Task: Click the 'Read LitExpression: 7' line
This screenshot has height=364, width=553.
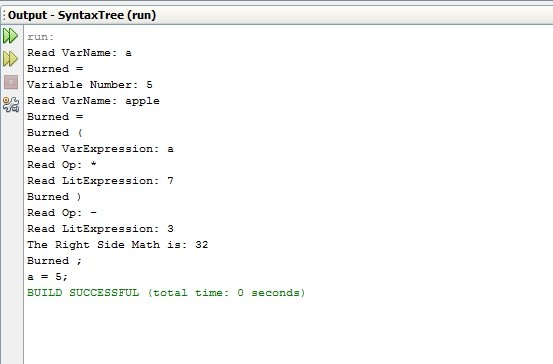Action: [100, 181]
